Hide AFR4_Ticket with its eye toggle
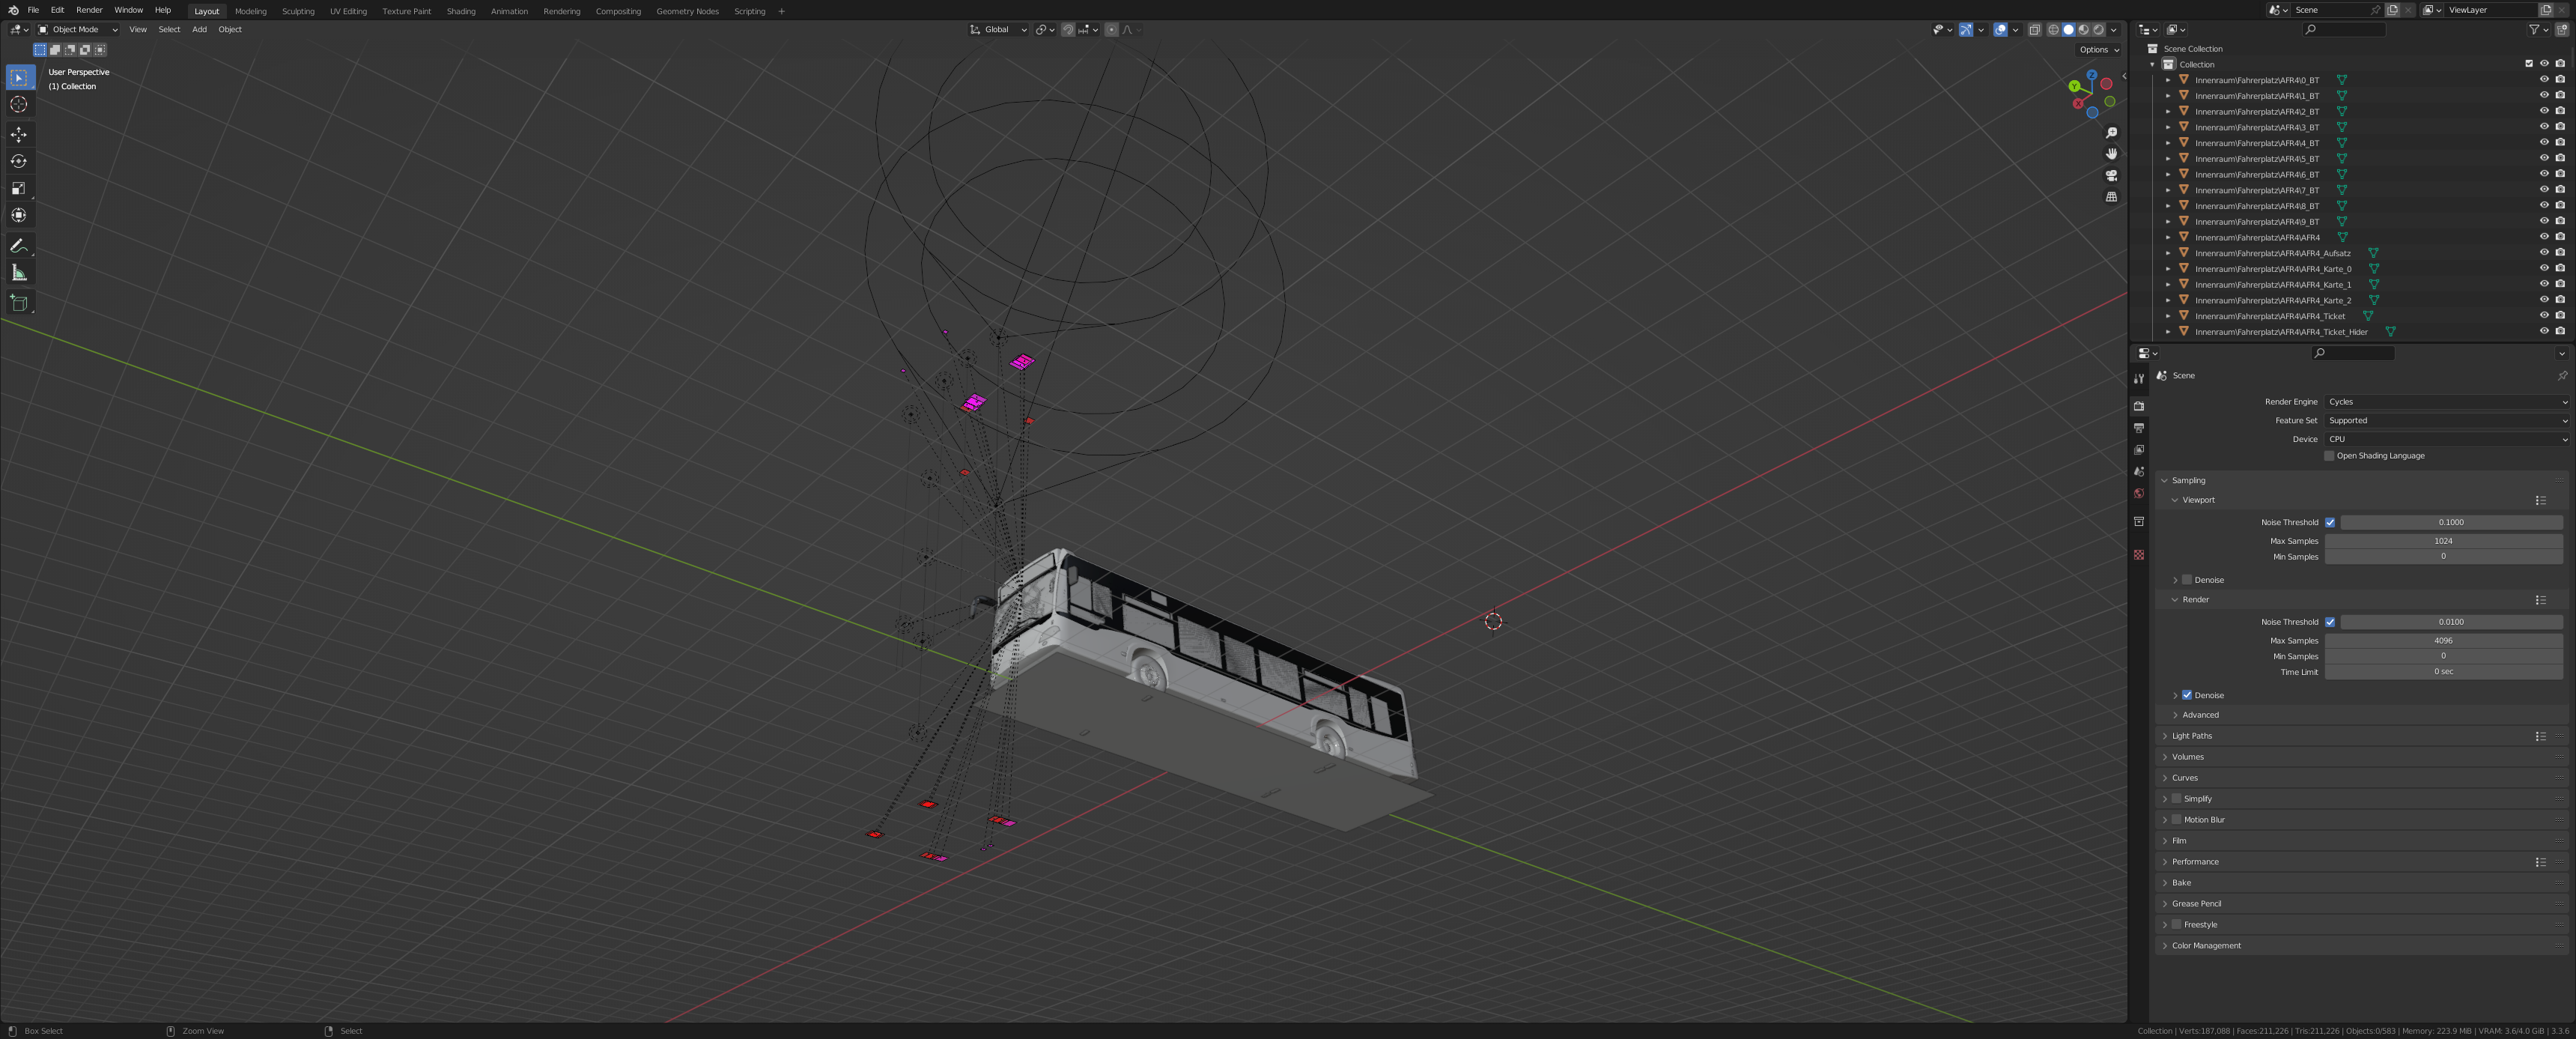This screenshot has height=1039, width=2576. pyautogui.click(x=2543, y=315)
